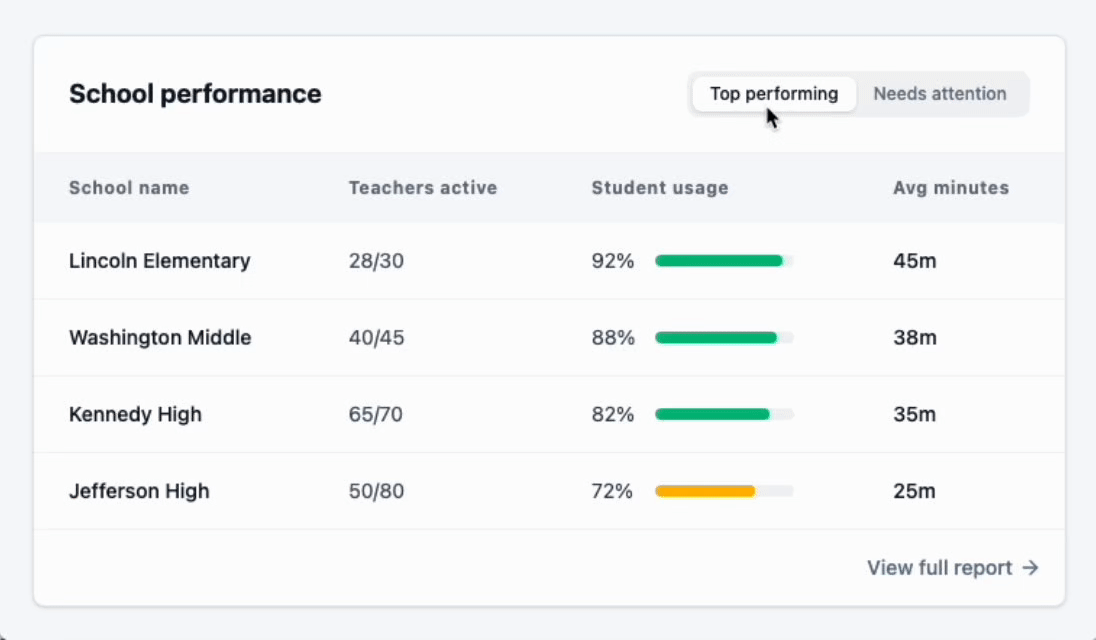Click Lincoln Elementary's 28/30 teachers value
The image size is (1096, 640).
[376, 261]
